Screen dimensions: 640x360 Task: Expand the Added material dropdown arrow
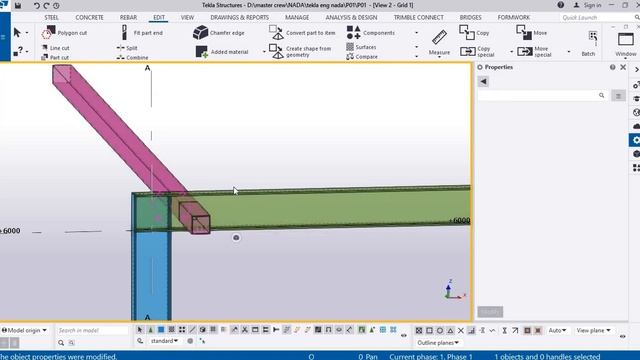pos(264,52)
